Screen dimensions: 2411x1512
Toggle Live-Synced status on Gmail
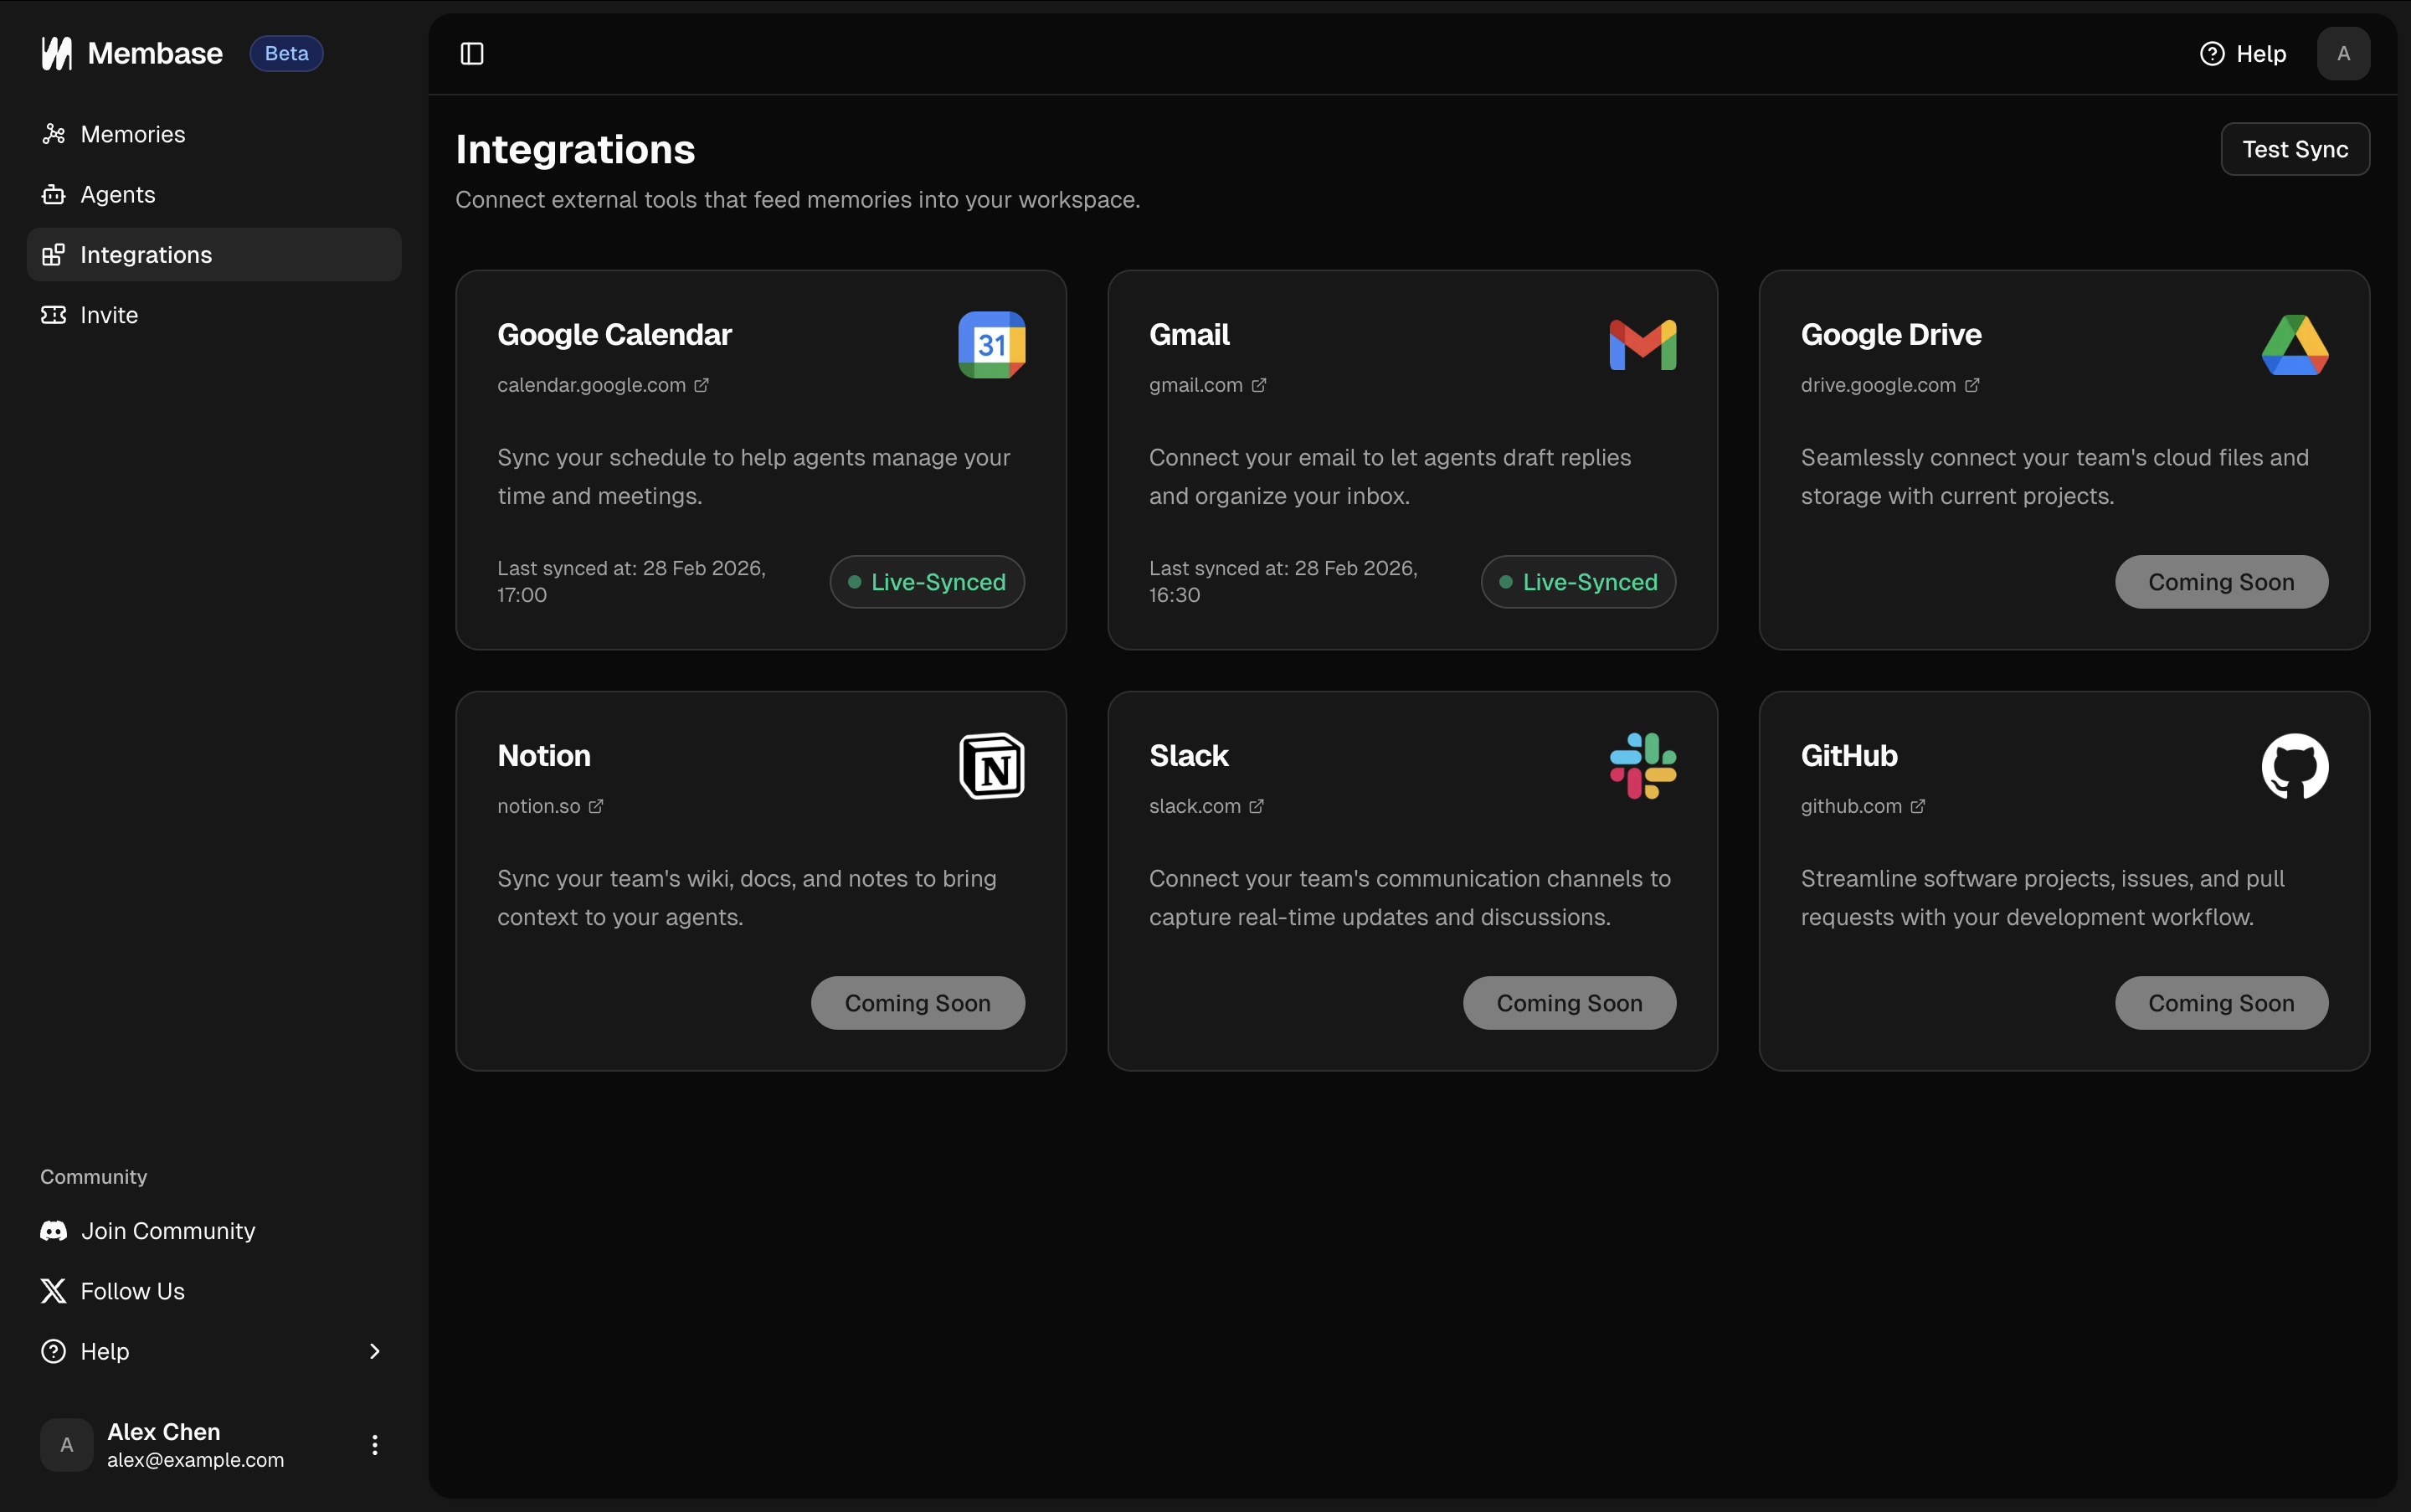pyautogui.click(x=1577, y=581)
